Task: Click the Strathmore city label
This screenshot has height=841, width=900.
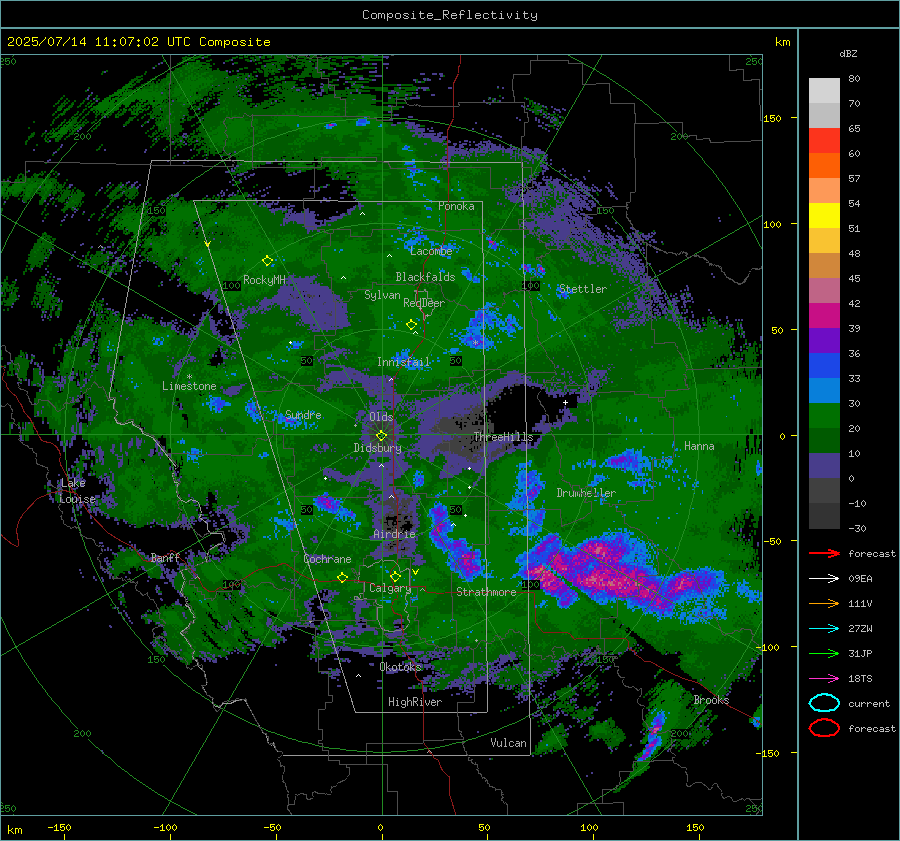Action: pyautogui.click(x=486, y=592)
